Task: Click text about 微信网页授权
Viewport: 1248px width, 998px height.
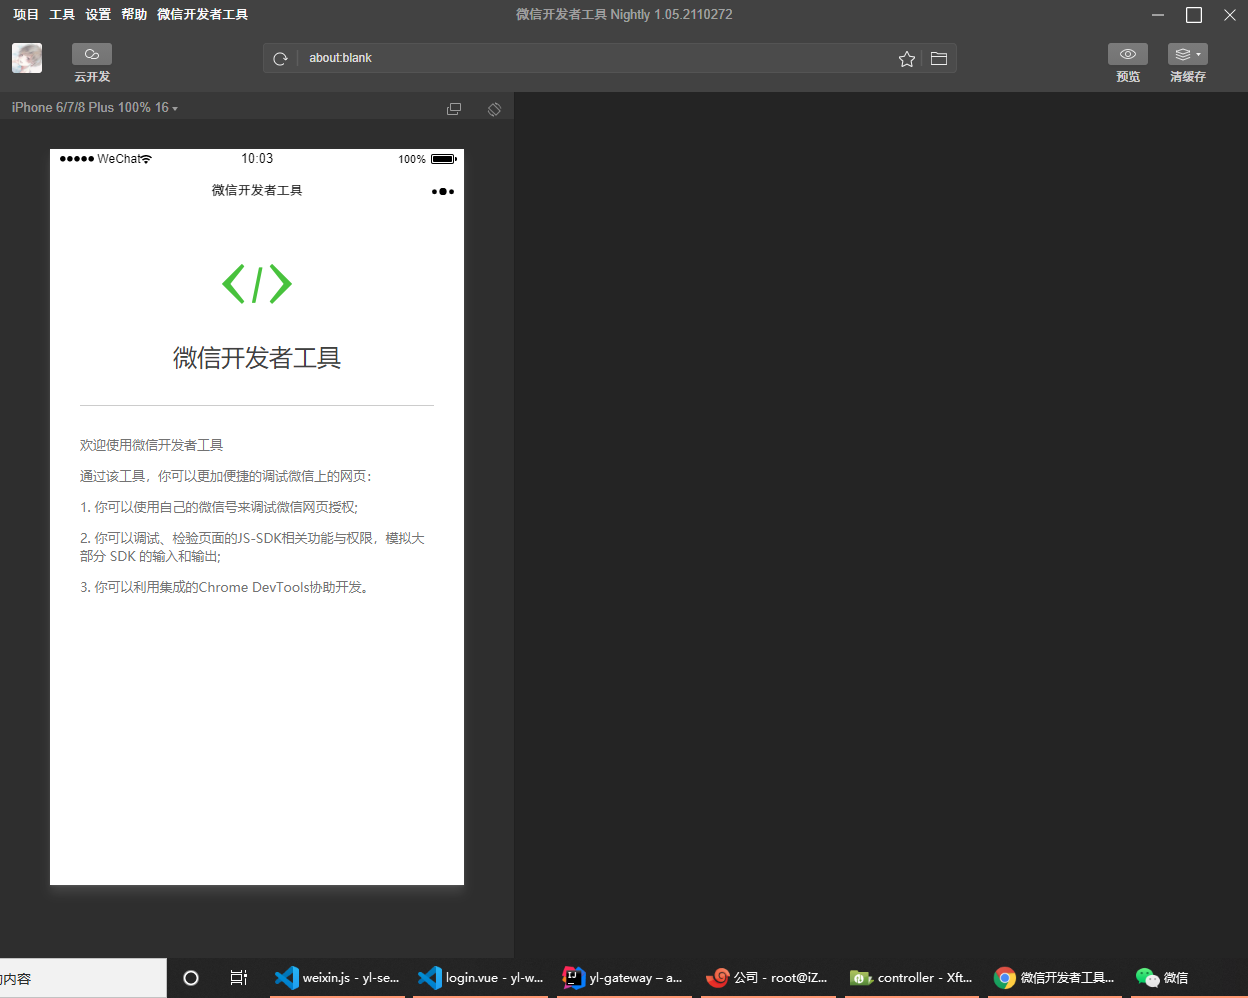Action: tap(219, 507)
